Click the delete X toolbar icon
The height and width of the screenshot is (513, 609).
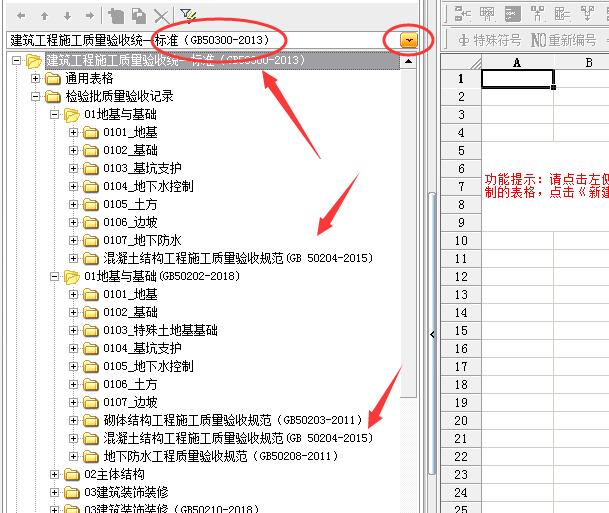point(161,16)
